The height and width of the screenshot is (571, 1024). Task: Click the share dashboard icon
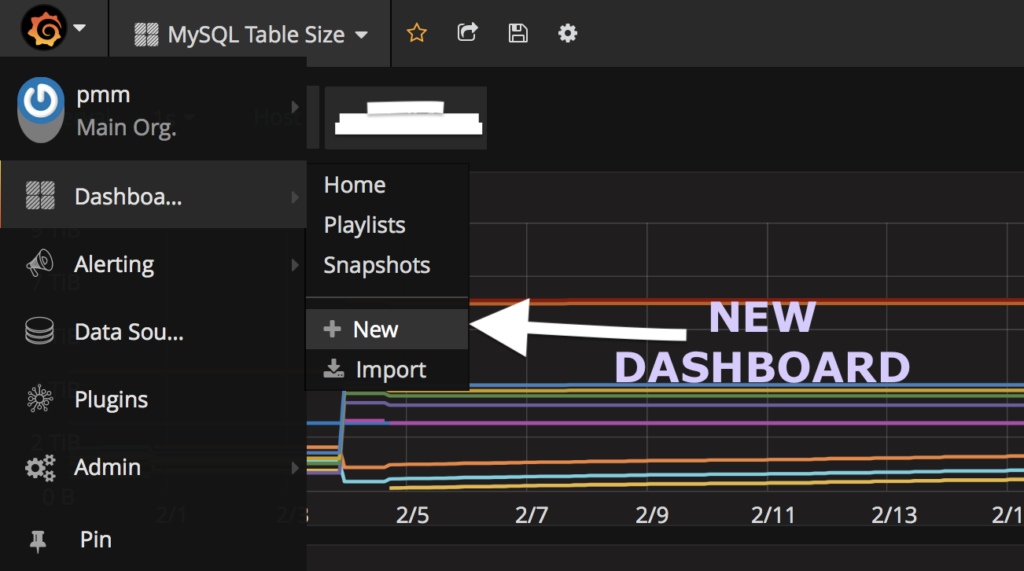[x=467, y=33]
